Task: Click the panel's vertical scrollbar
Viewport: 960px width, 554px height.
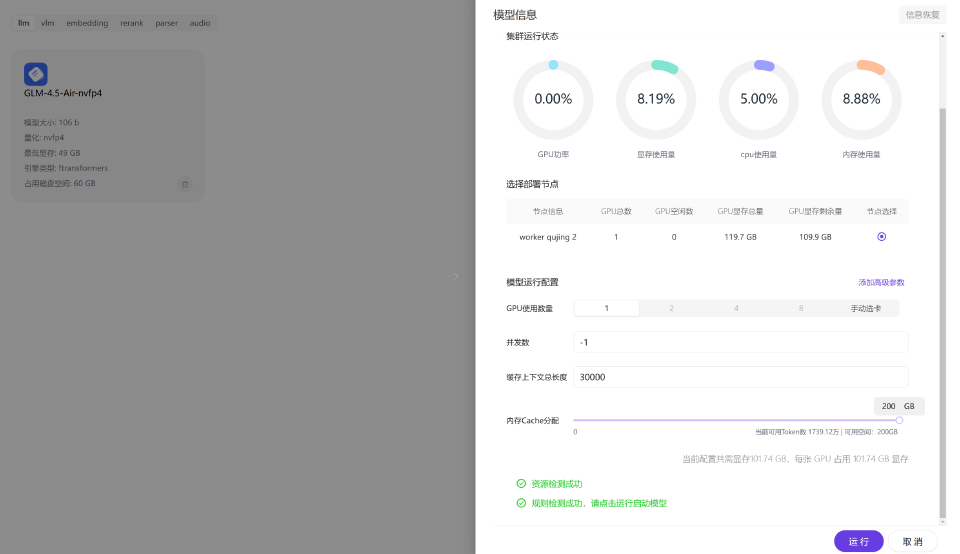Action: point(943,312)
